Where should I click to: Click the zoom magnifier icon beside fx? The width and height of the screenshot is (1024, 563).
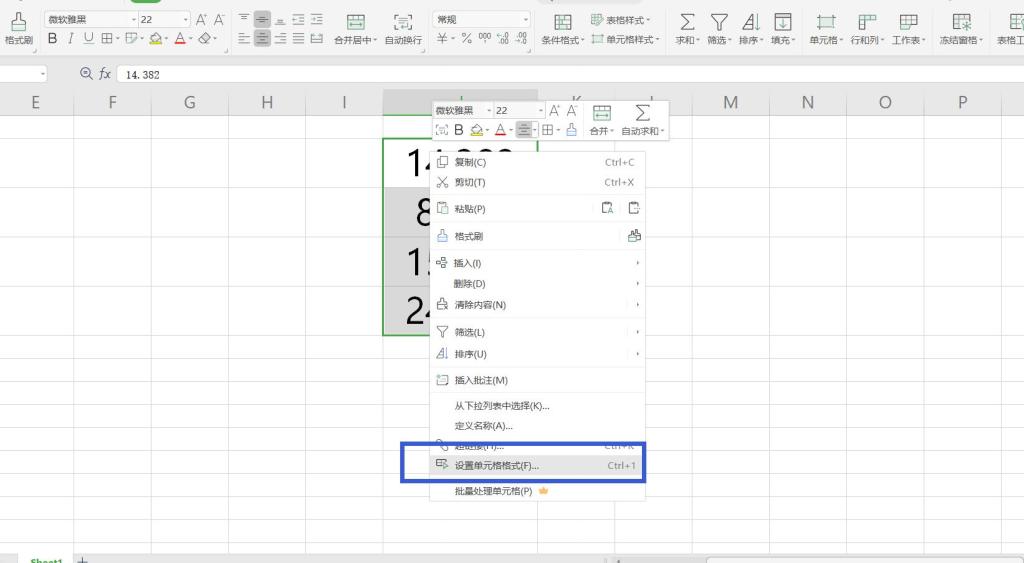pyautogui.click(x=85, y=74)
